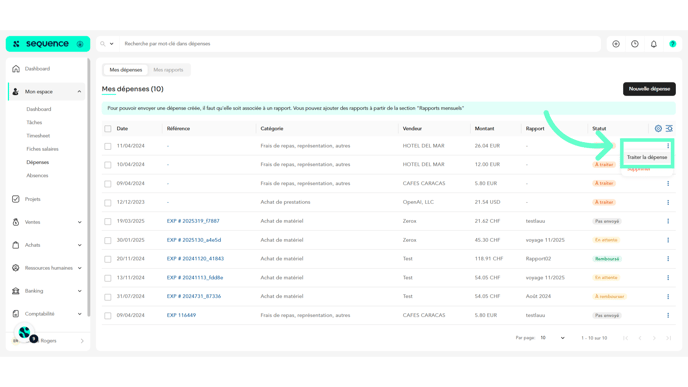The width and height of the screenshot is (688, 387).
Task: Select the Août 2024 report cell
Action: click(538, 296)
